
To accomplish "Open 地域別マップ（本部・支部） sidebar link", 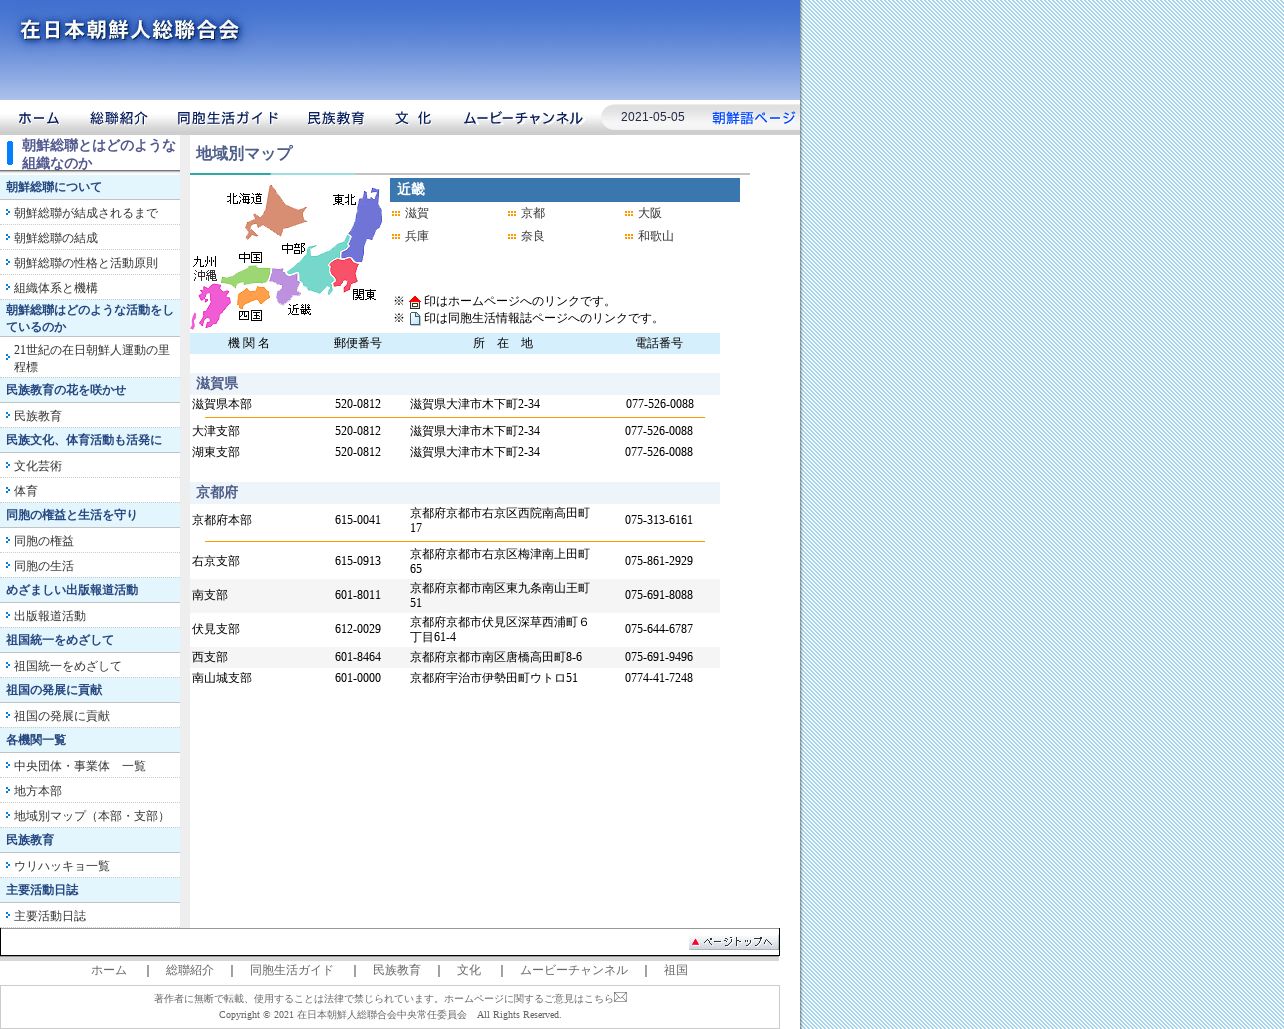I will [x=92, y=816].
